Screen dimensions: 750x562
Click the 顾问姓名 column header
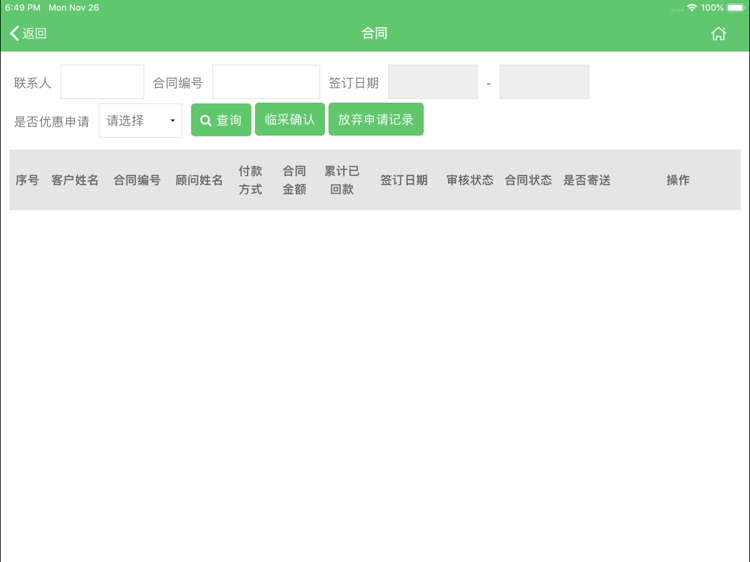pyautogui.click(x=199, y=180)
